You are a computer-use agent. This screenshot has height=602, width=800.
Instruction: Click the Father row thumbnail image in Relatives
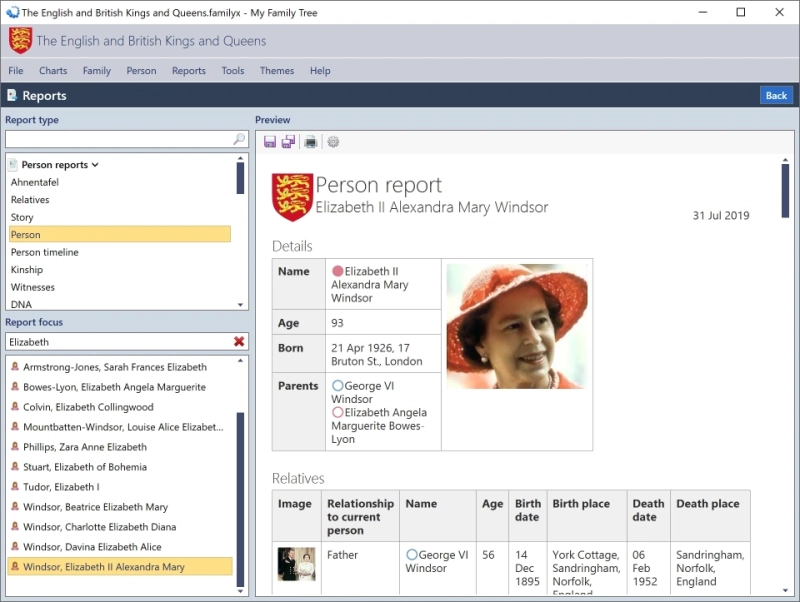296,564
